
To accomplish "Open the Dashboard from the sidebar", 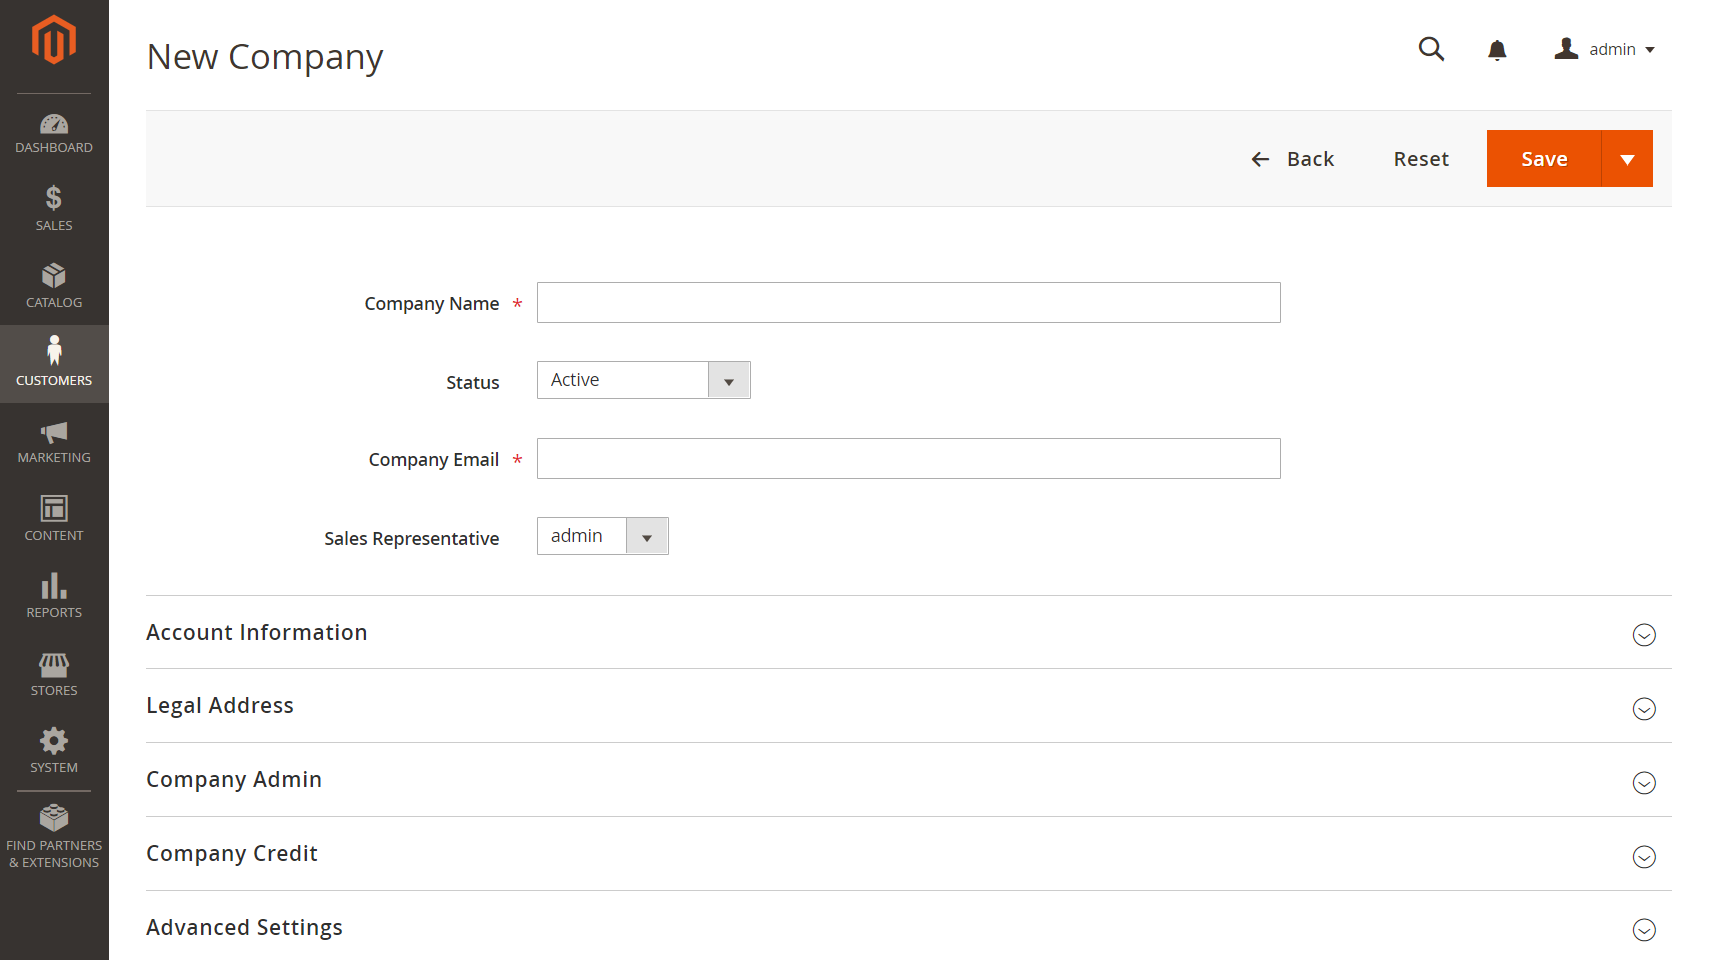I will point(54,133).
